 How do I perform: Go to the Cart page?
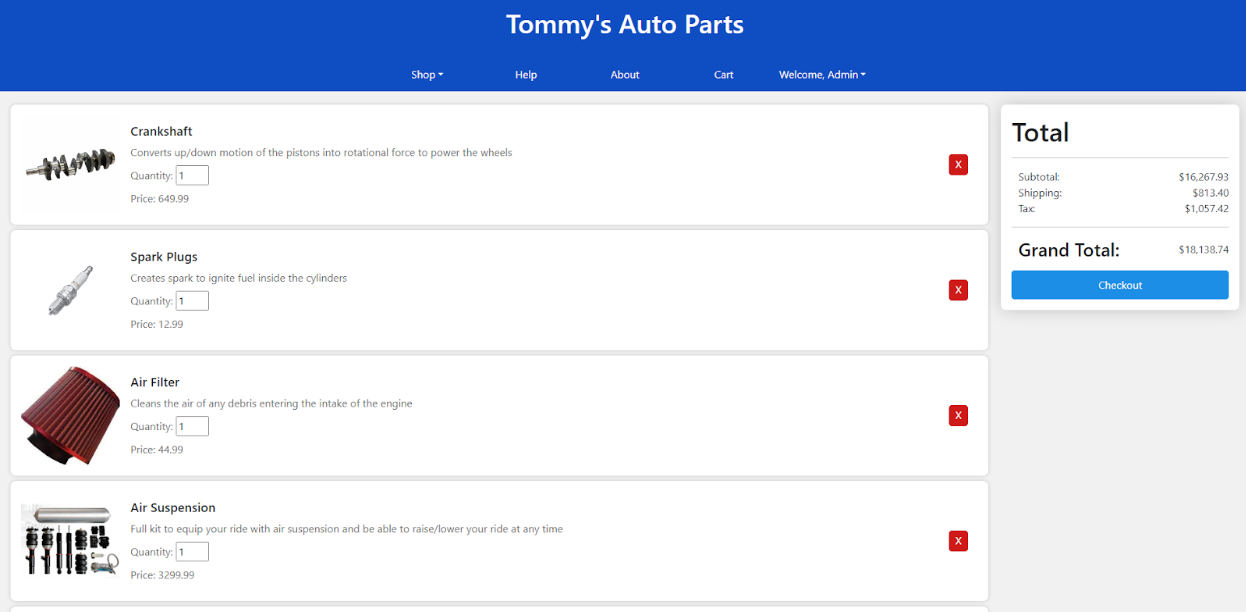723,74
